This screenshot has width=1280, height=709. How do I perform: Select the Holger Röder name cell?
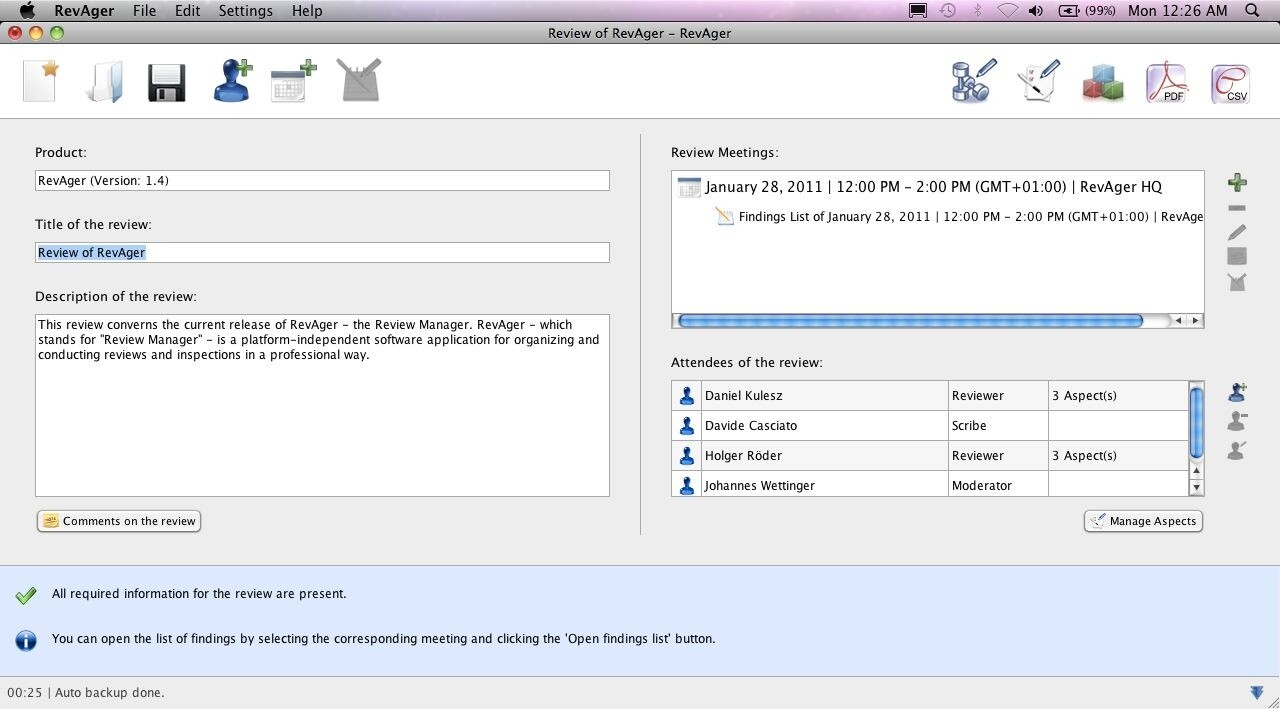(824, 456)
